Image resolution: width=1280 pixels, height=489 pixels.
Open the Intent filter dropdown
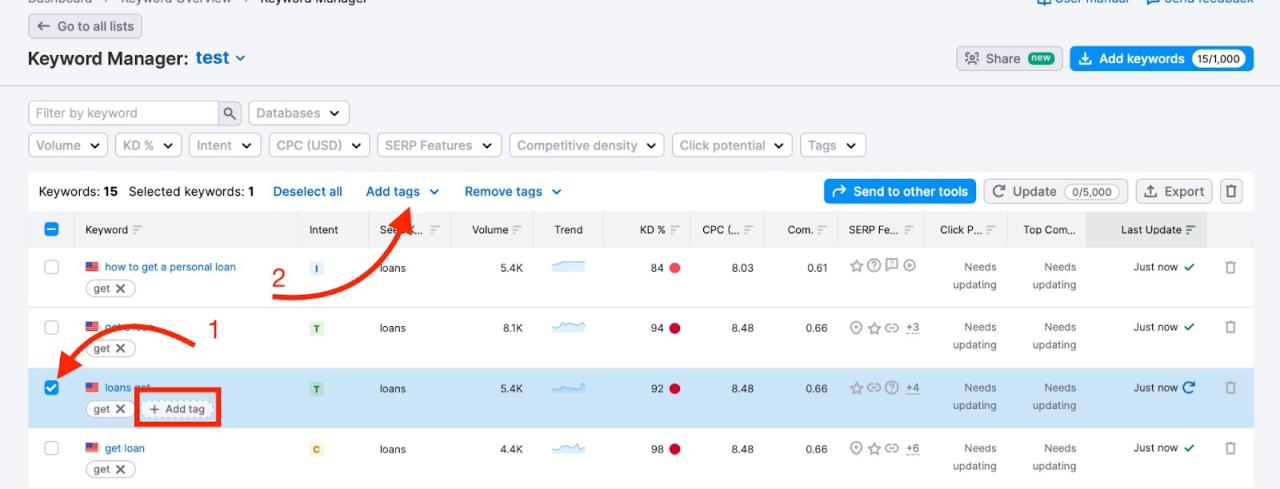click(225, 145)
